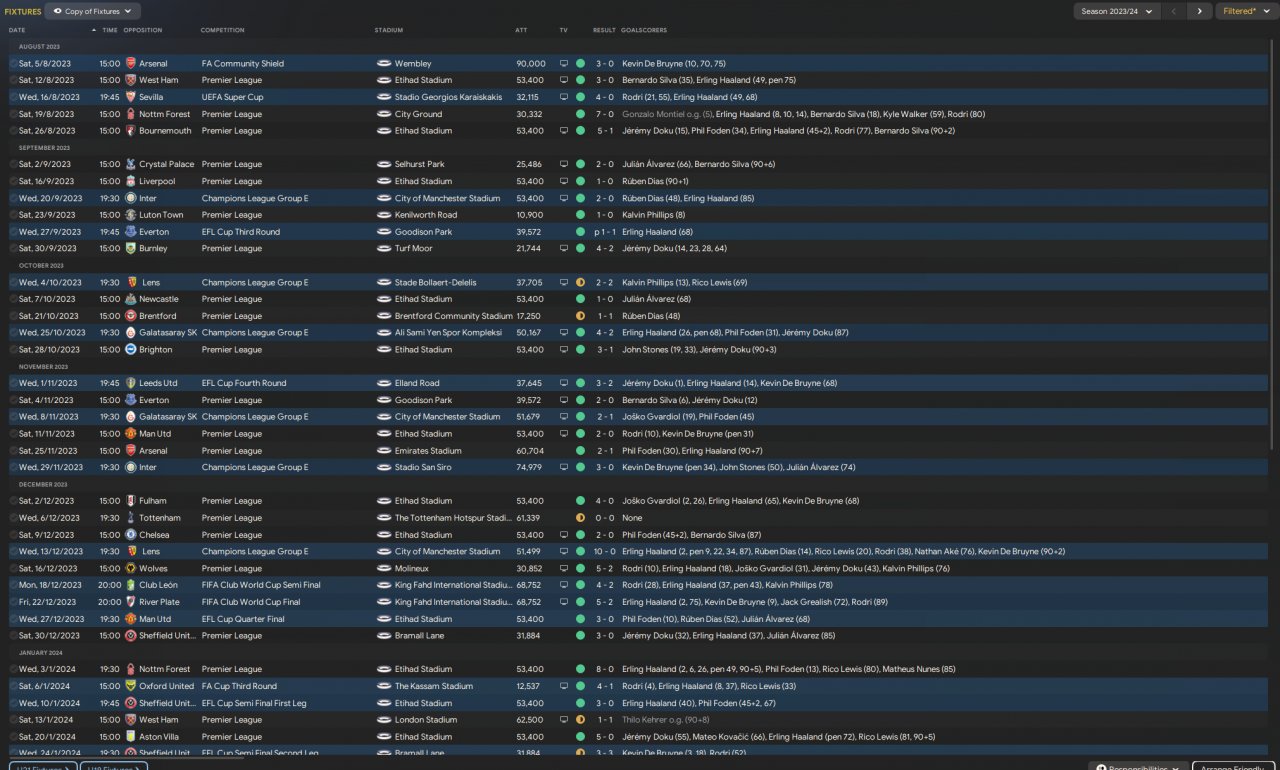Click the date Fri, 22/12/2023
Screen dimensions: 1280x770
47,602
